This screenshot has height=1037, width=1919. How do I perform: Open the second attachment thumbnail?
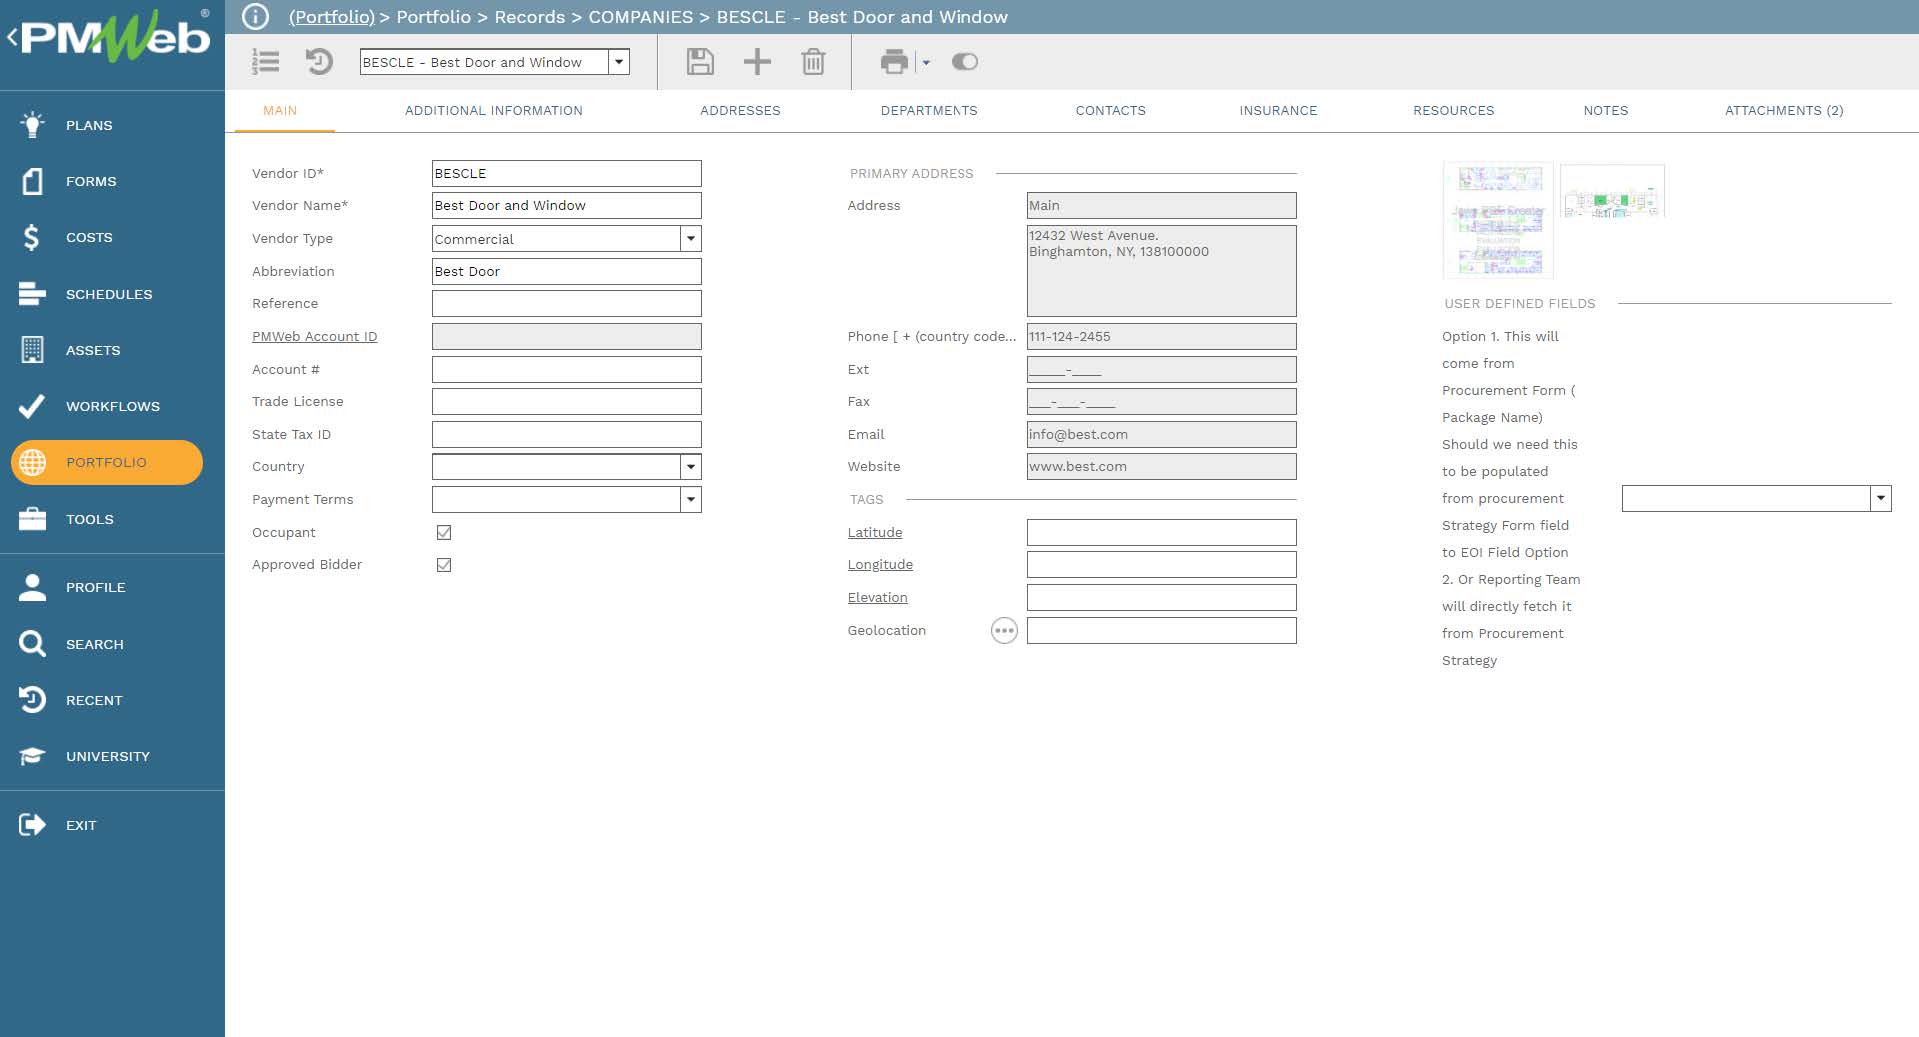click(1612, 191)
